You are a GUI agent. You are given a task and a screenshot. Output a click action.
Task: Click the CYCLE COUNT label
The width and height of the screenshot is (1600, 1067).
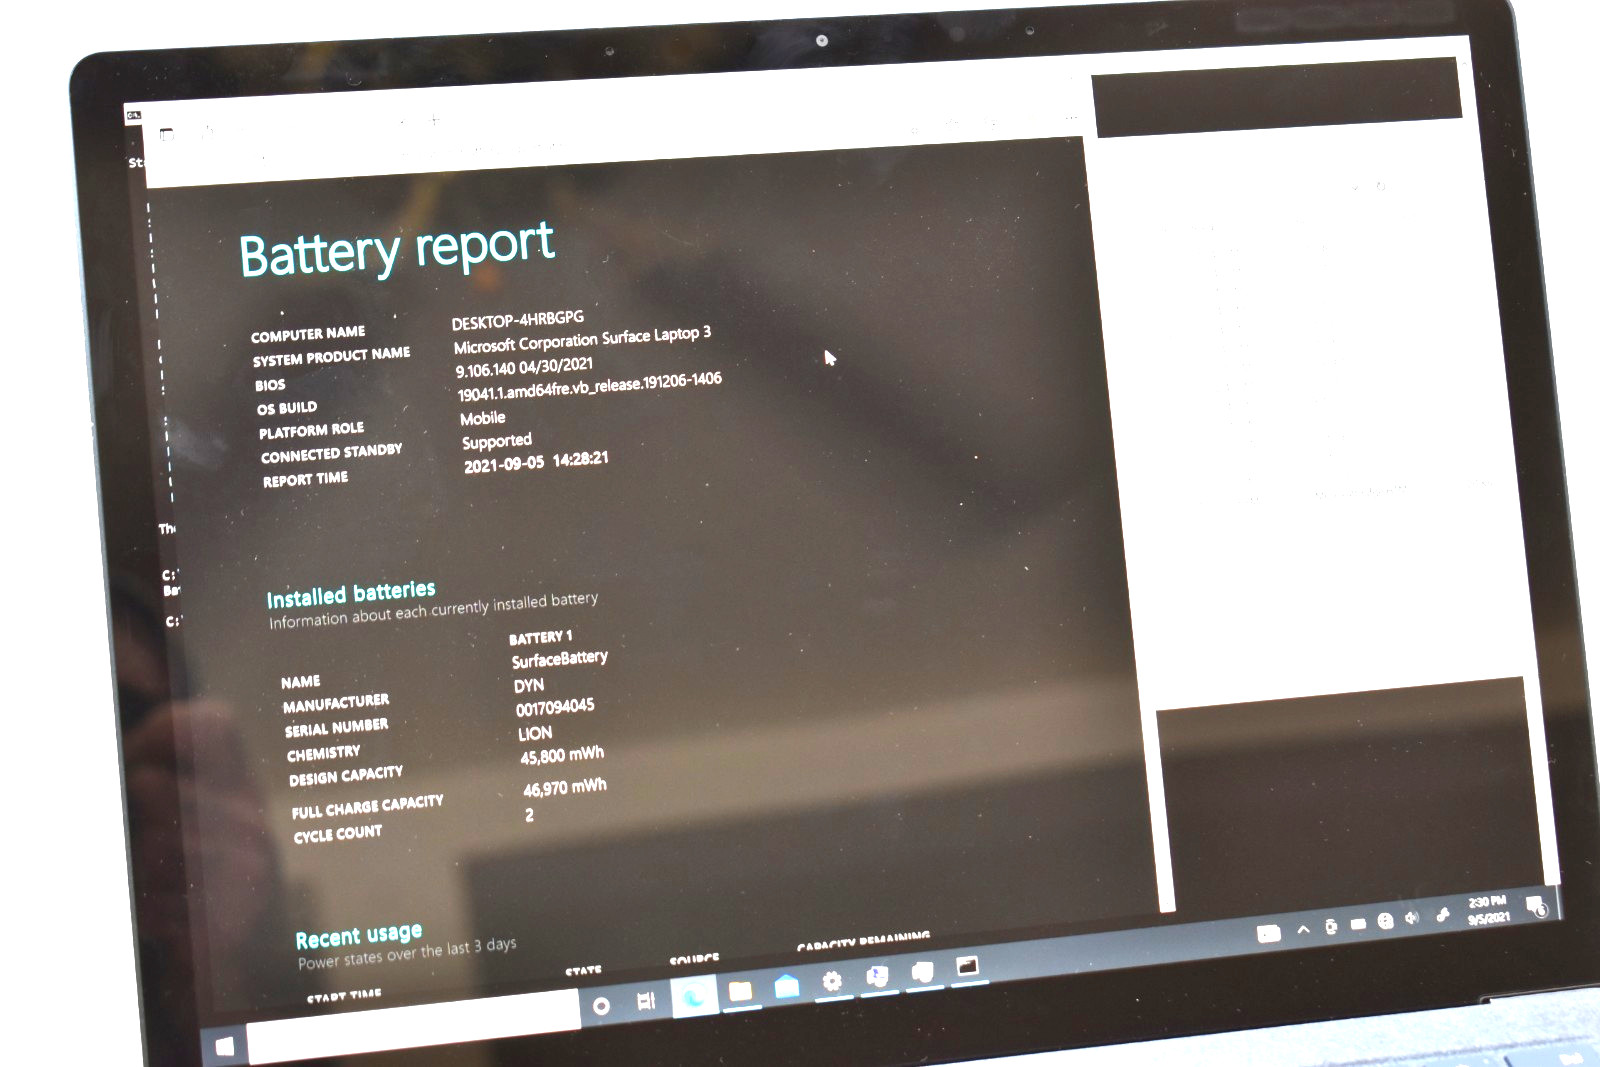337,835
